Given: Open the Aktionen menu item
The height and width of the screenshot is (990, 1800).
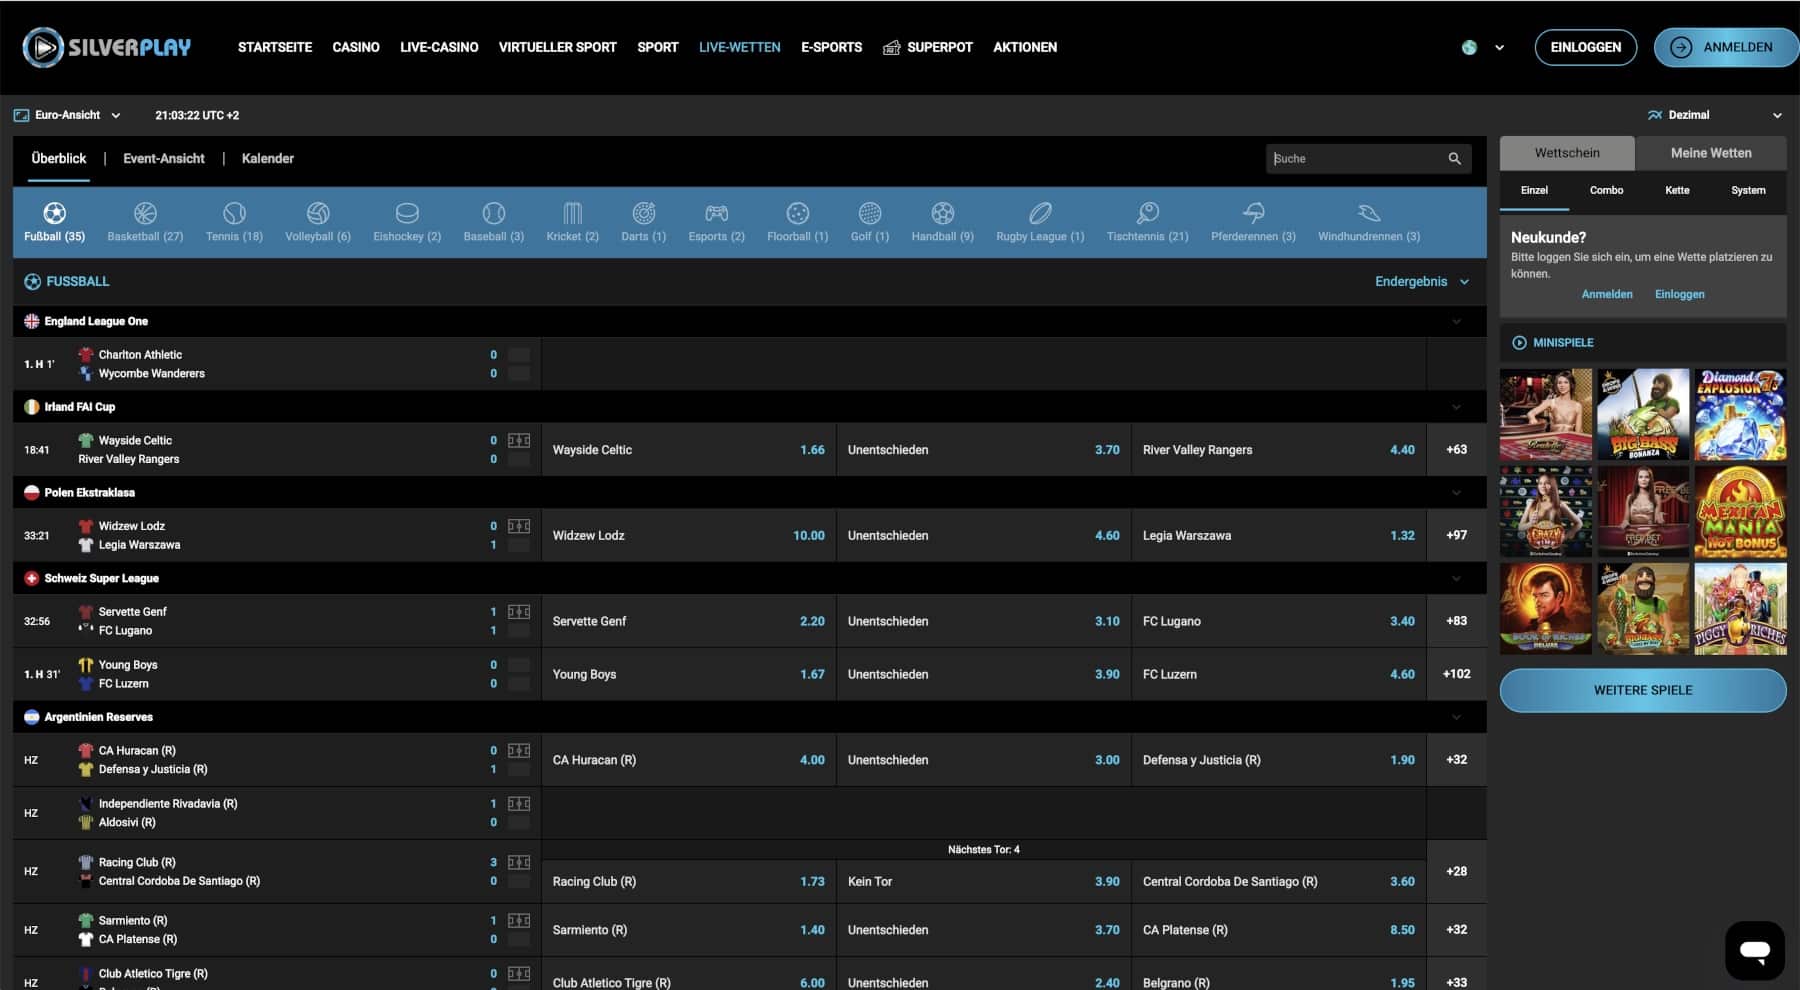Looking at the screenshot, I should pyautogui.click(x=1025, y=47).
